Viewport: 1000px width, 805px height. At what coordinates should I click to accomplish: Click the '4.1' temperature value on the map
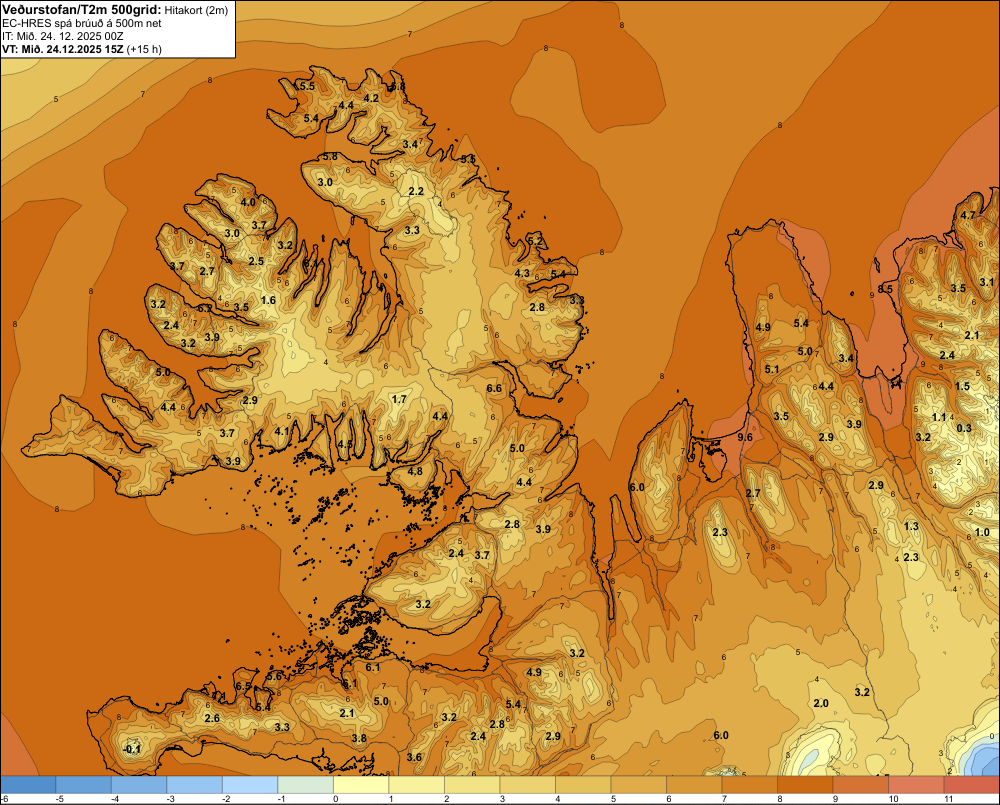coord(282,431)
